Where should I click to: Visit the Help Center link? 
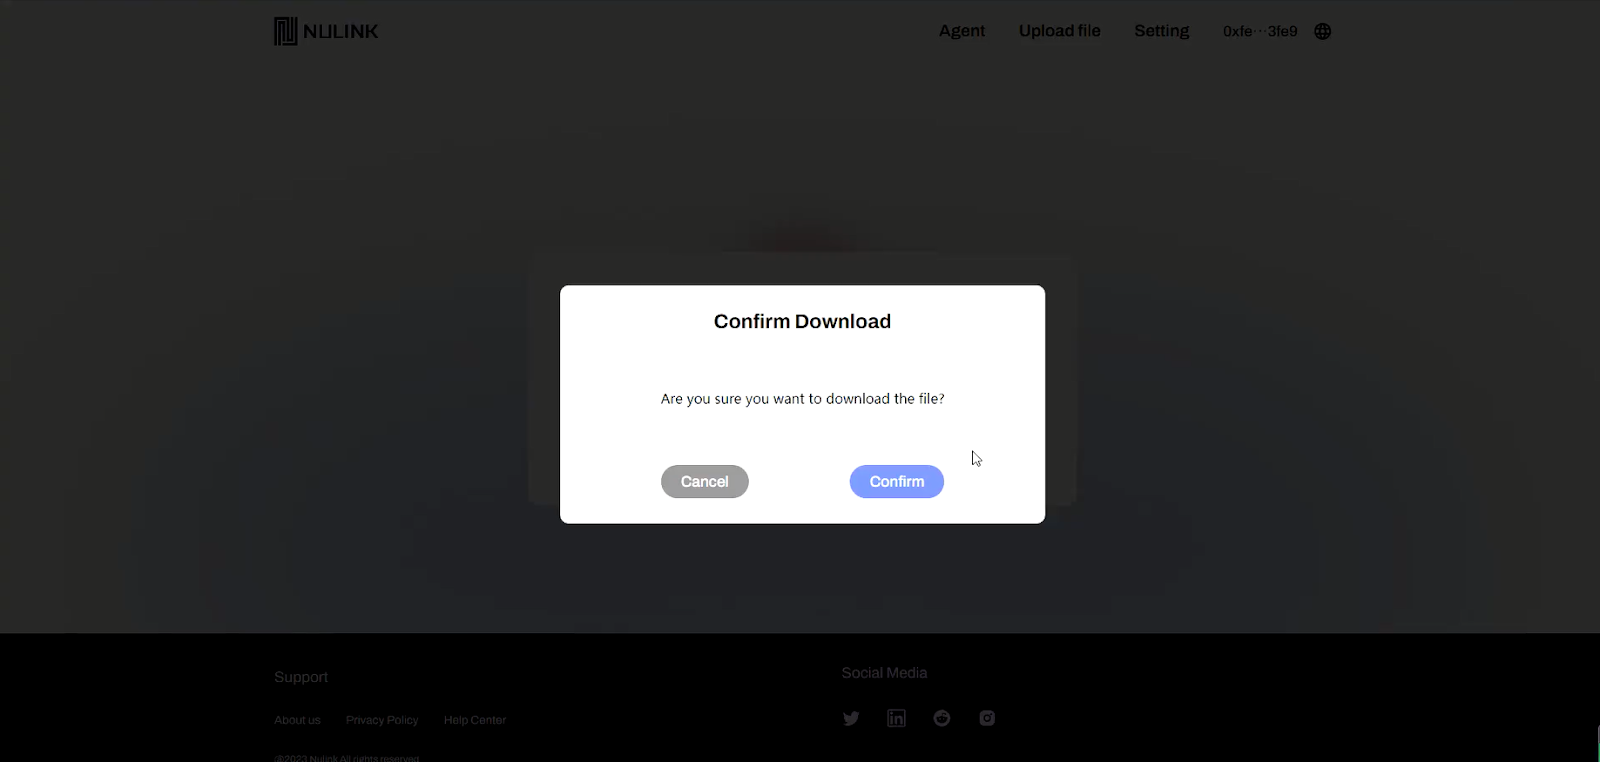coord(475,720)
